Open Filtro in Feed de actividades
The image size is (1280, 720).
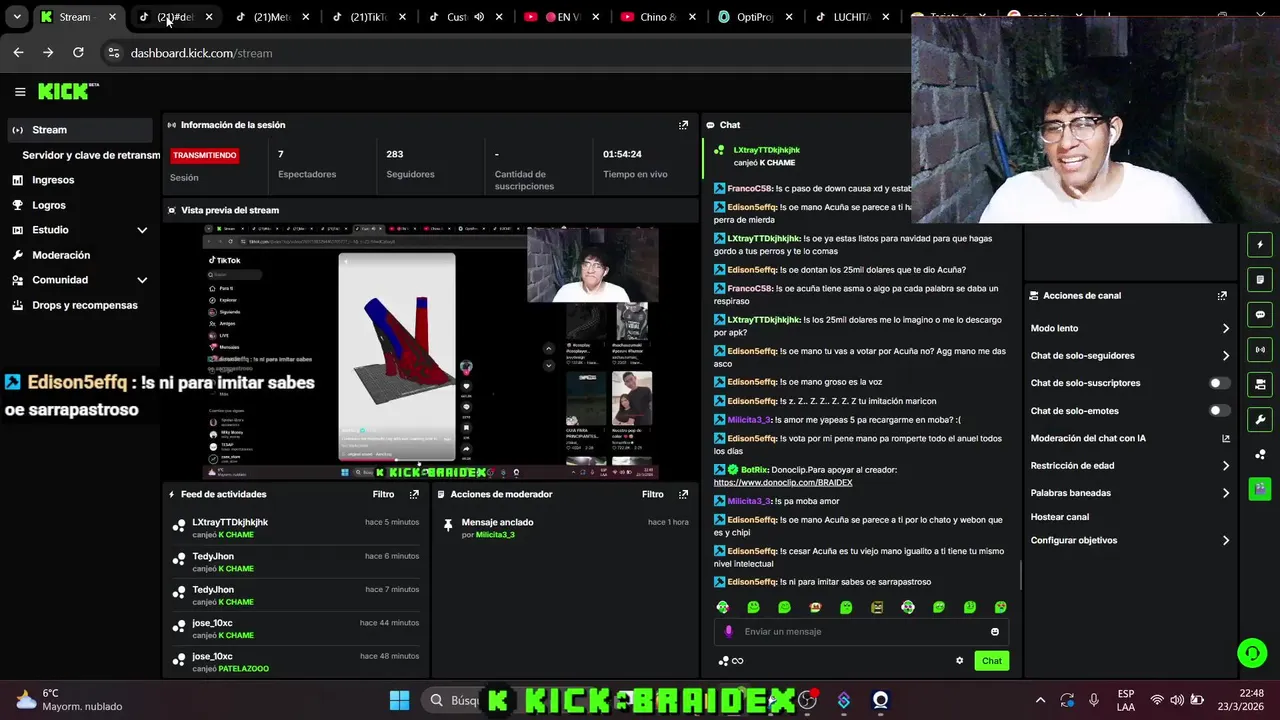coord(383,494)
